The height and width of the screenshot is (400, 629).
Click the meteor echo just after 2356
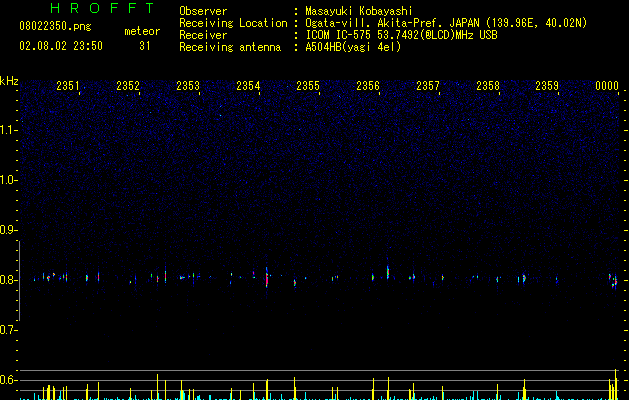(388, 272)
